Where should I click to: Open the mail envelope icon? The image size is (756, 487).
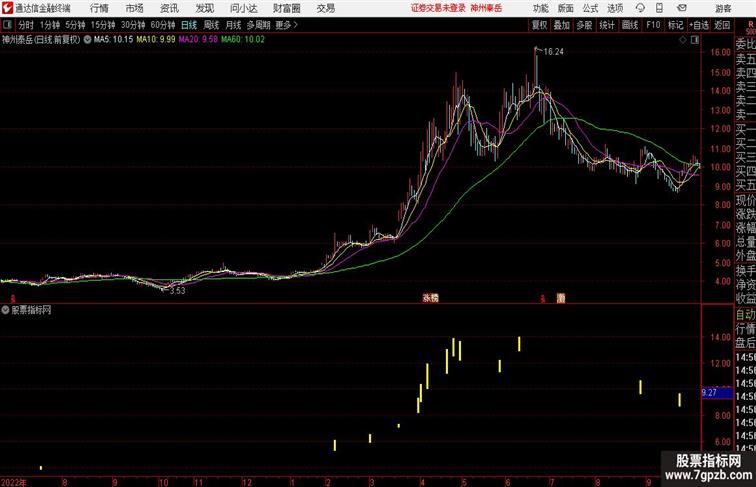tap(682, 8)
